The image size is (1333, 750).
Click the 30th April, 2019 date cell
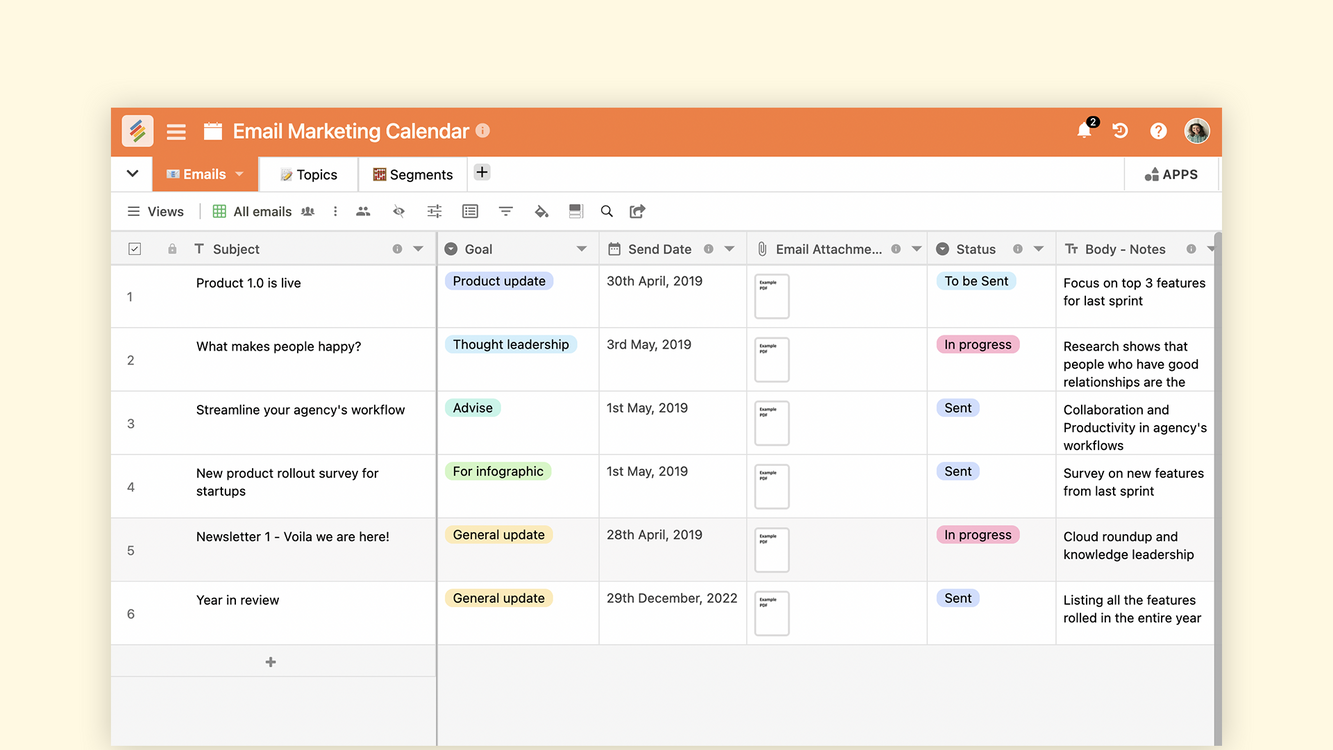pos(673,296)
